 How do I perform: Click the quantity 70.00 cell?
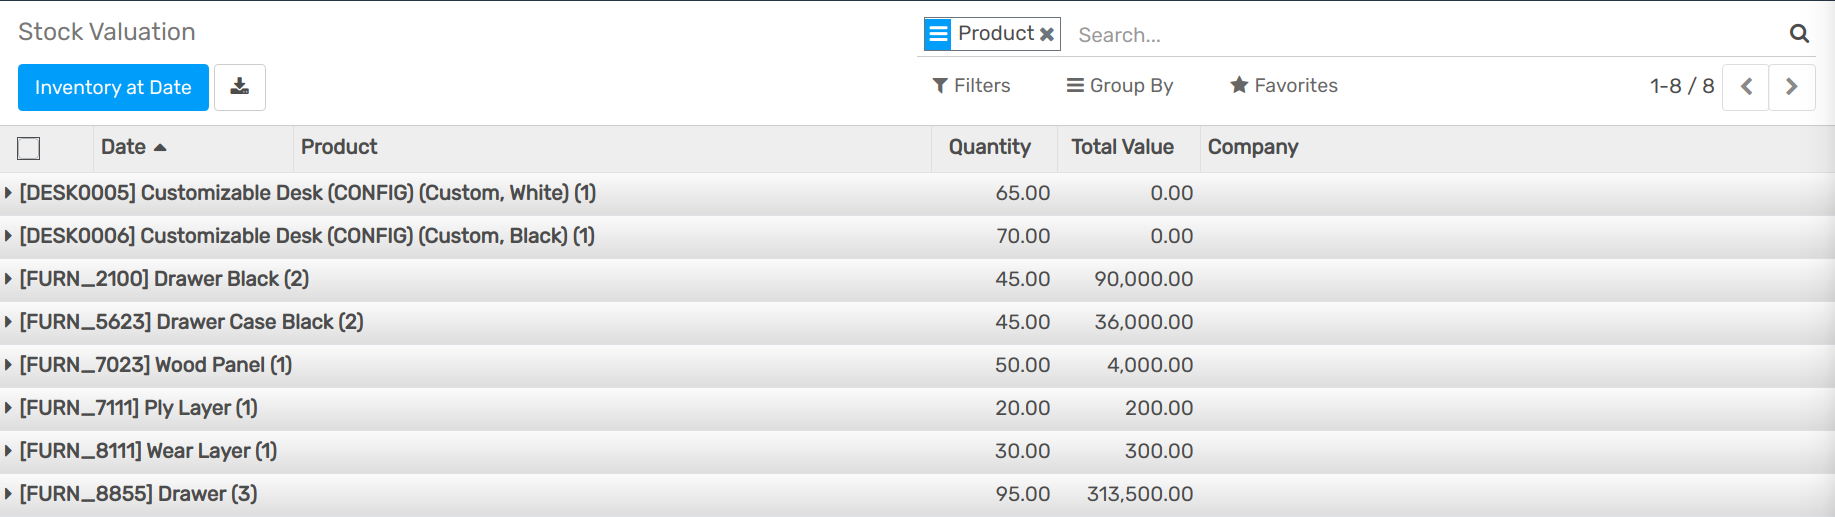1022,236
